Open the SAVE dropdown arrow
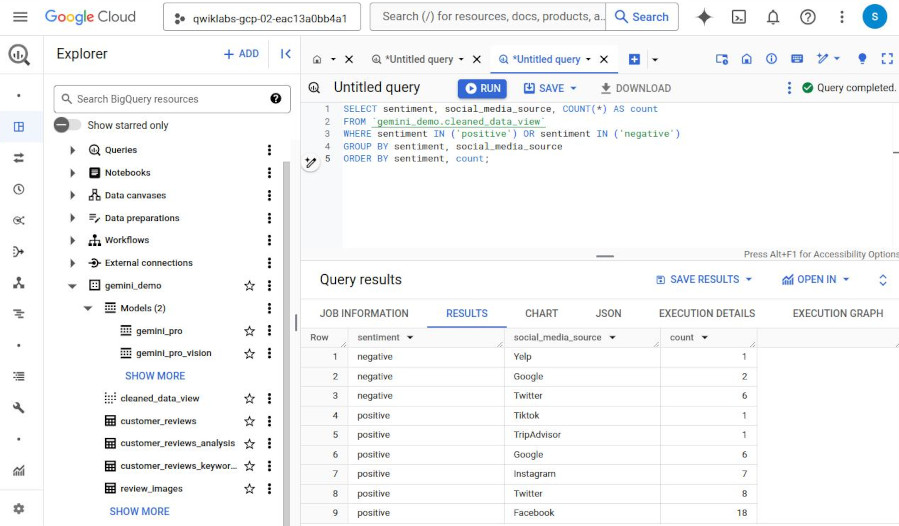 (x=573, y=88)
